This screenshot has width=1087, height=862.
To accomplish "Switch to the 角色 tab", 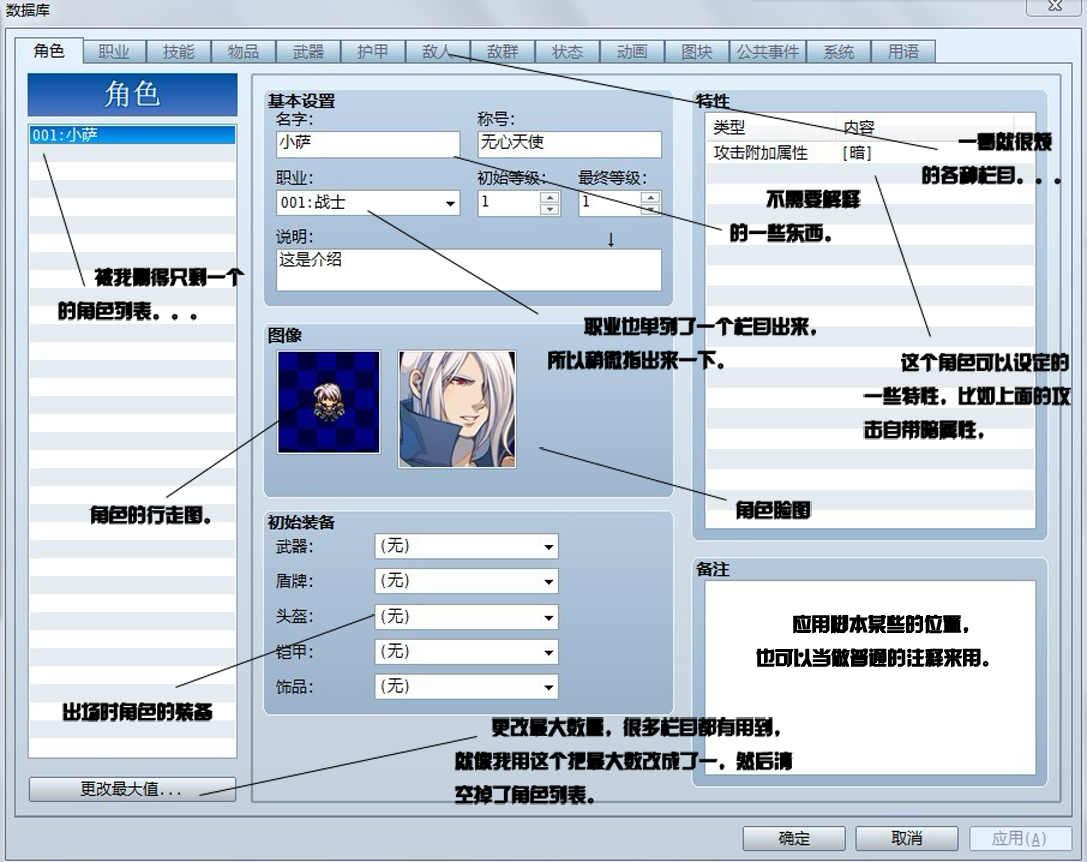I will click(49, 51).
